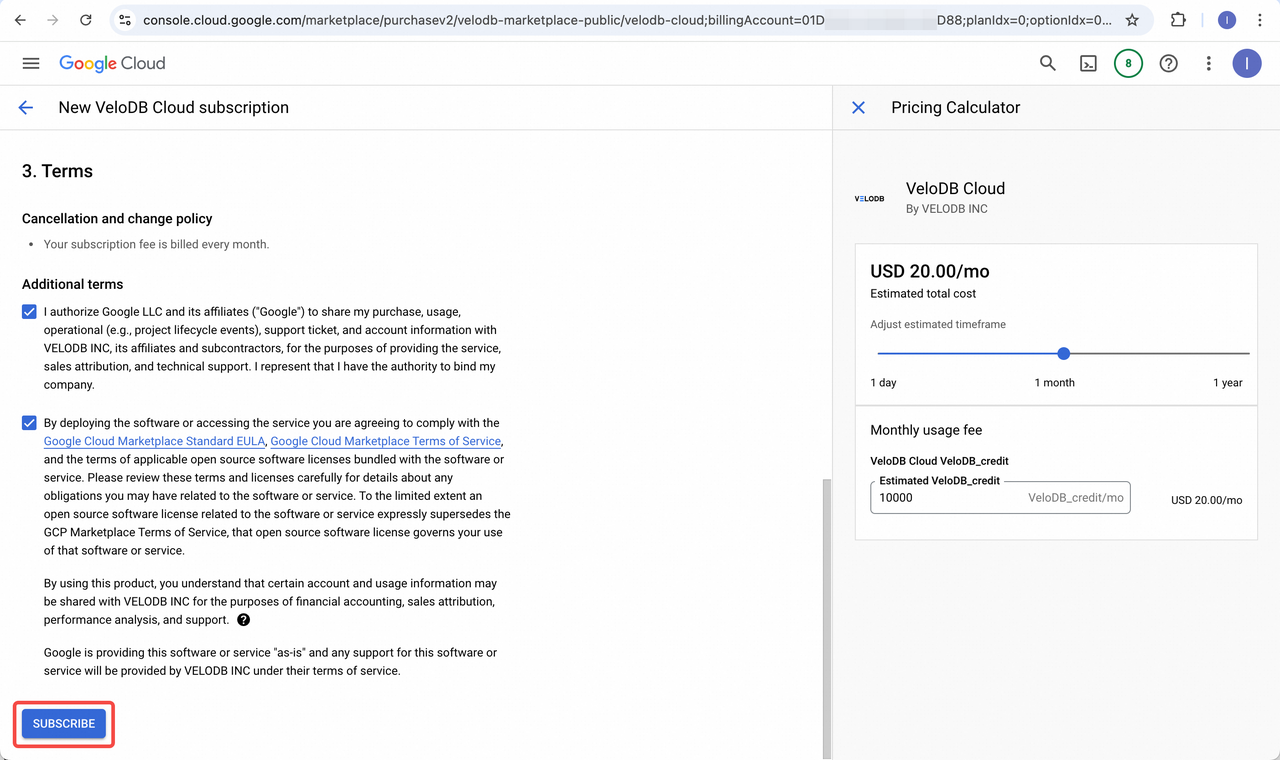Open the Help icon in the console toolbar

click(1168, 63)
